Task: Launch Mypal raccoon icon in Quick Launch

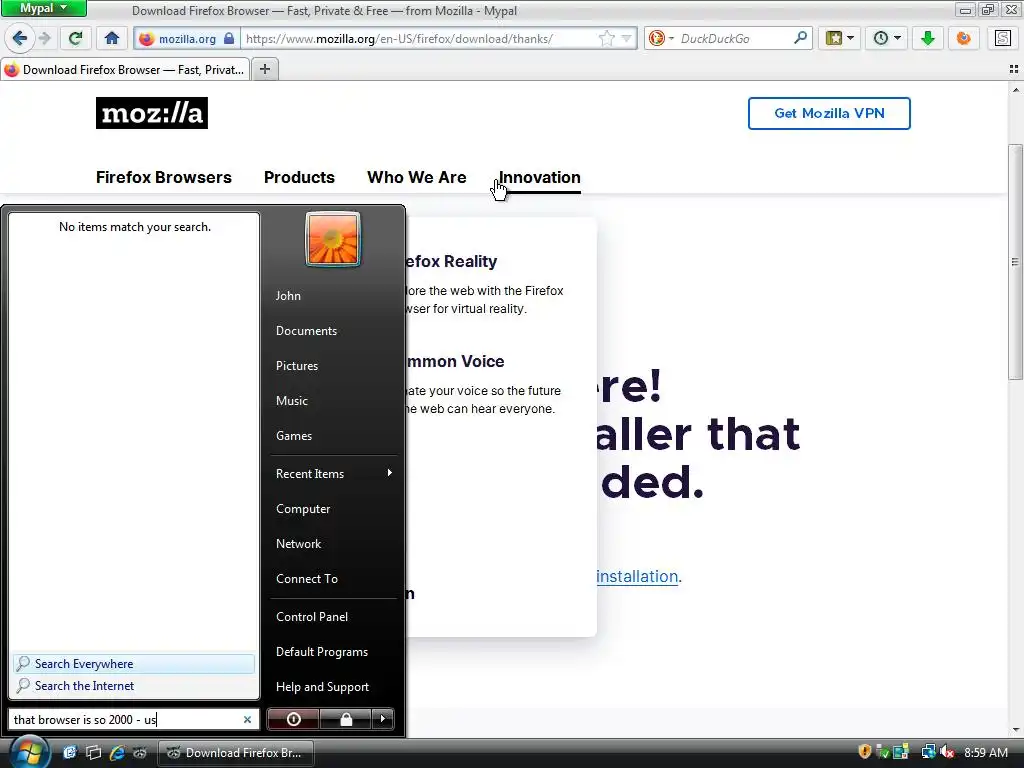Action: 140,753
